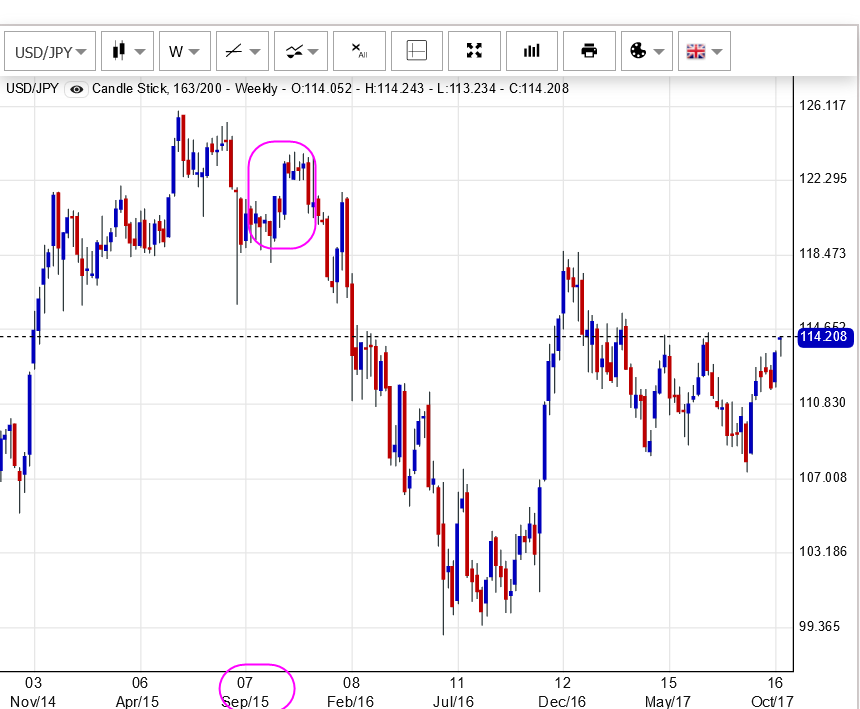Click the Jul/16 date label on time axis
The width and height of the screenshot is (860, 709).
456,702
